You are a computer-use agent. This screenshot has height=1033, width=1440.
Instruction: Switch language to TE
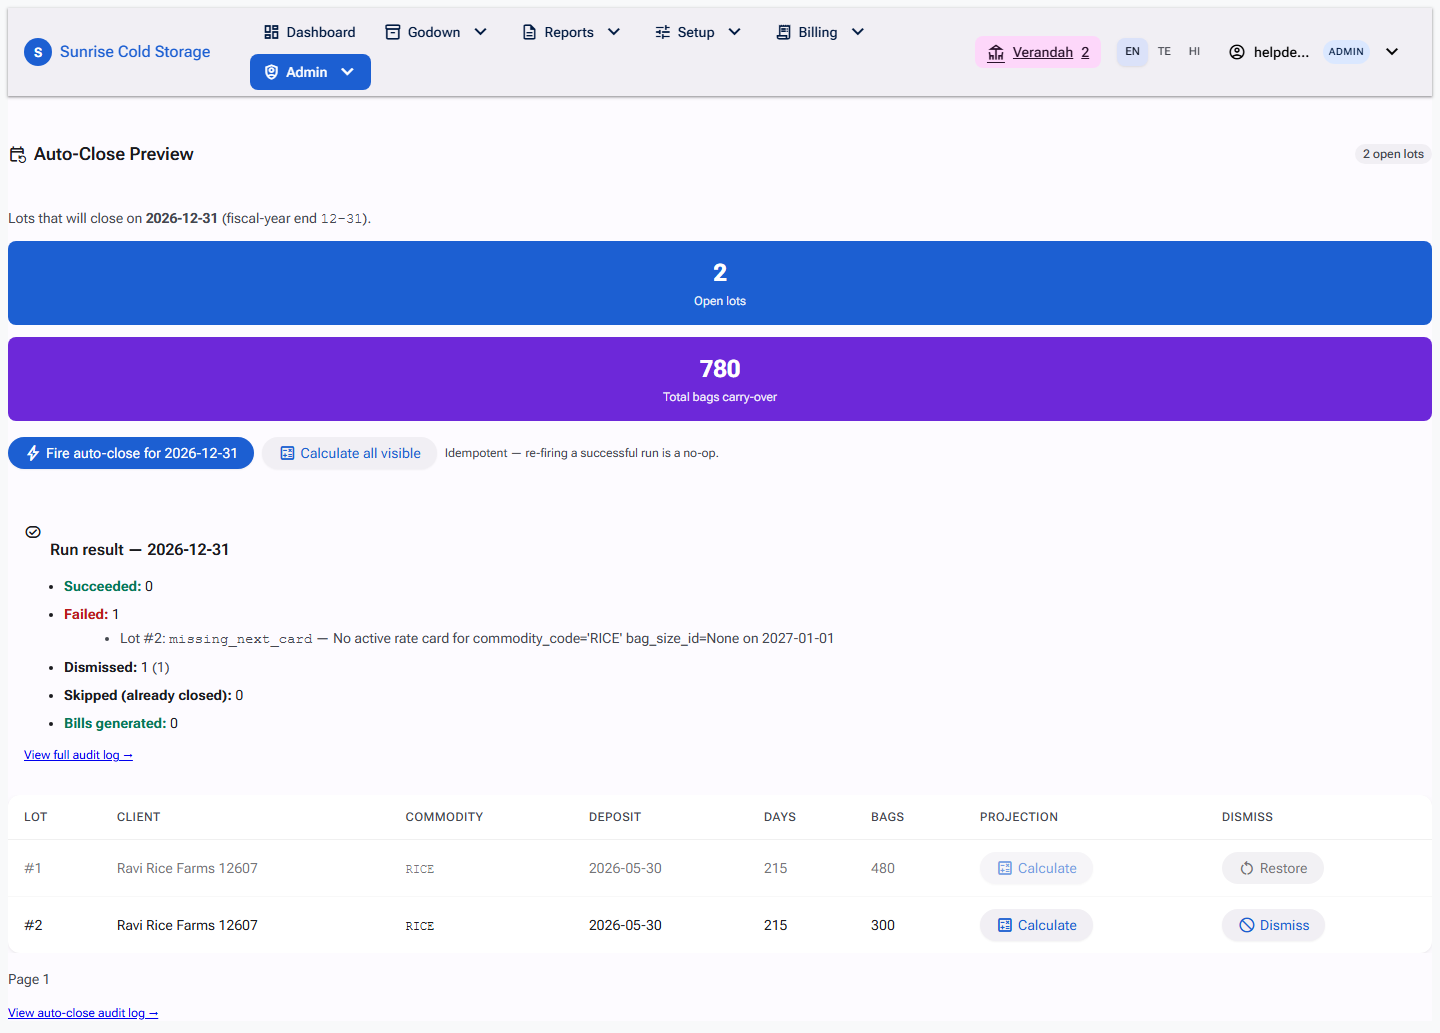click(x=1164, y=52)
